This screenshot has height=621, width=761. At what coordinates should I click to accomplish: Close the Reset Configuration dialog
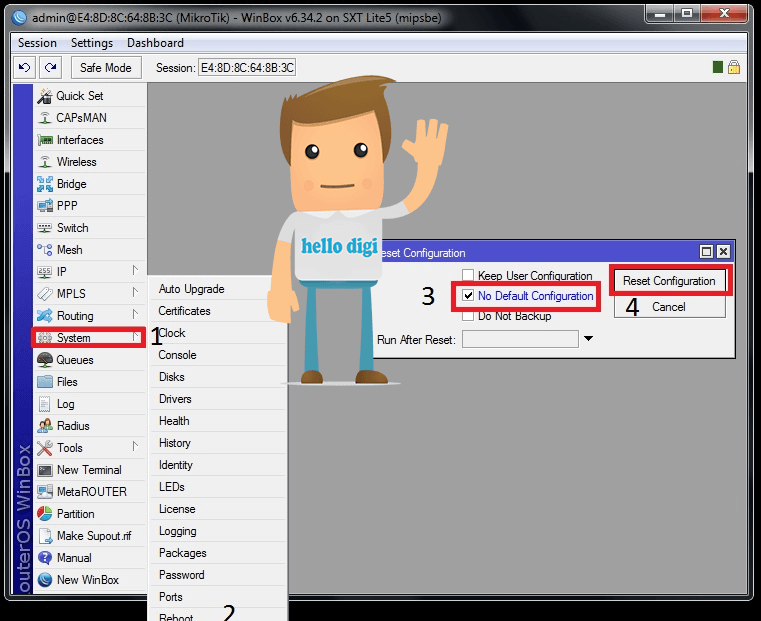pos(723,251)
